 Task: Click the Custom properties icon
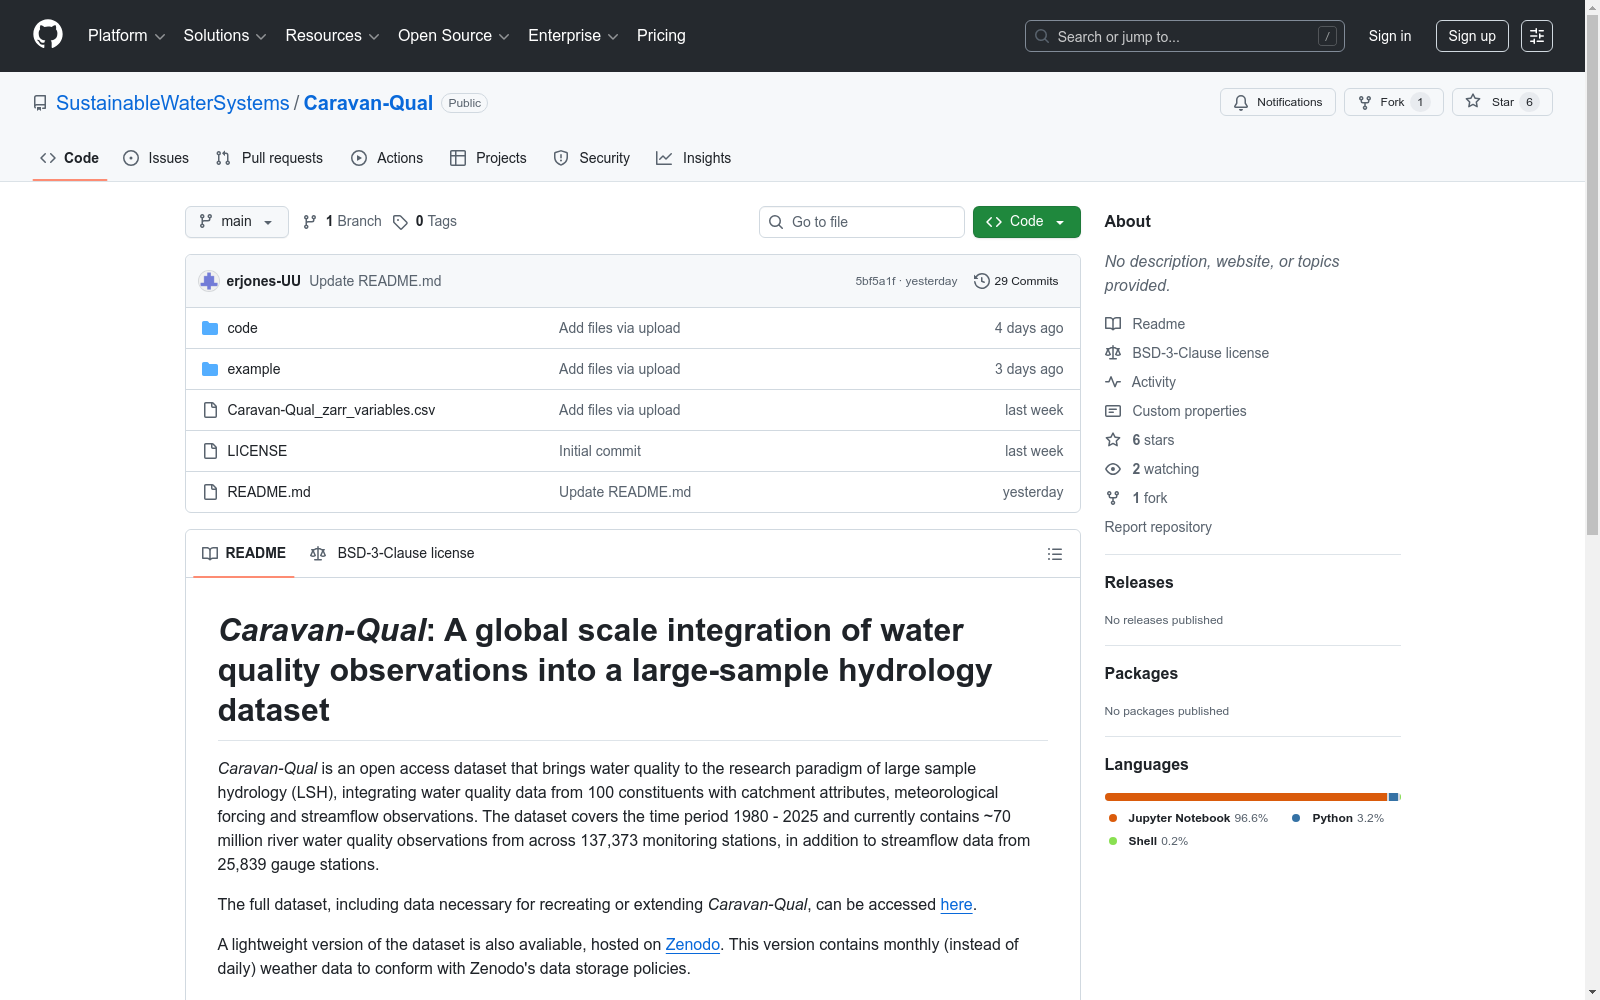point(1113,411)
